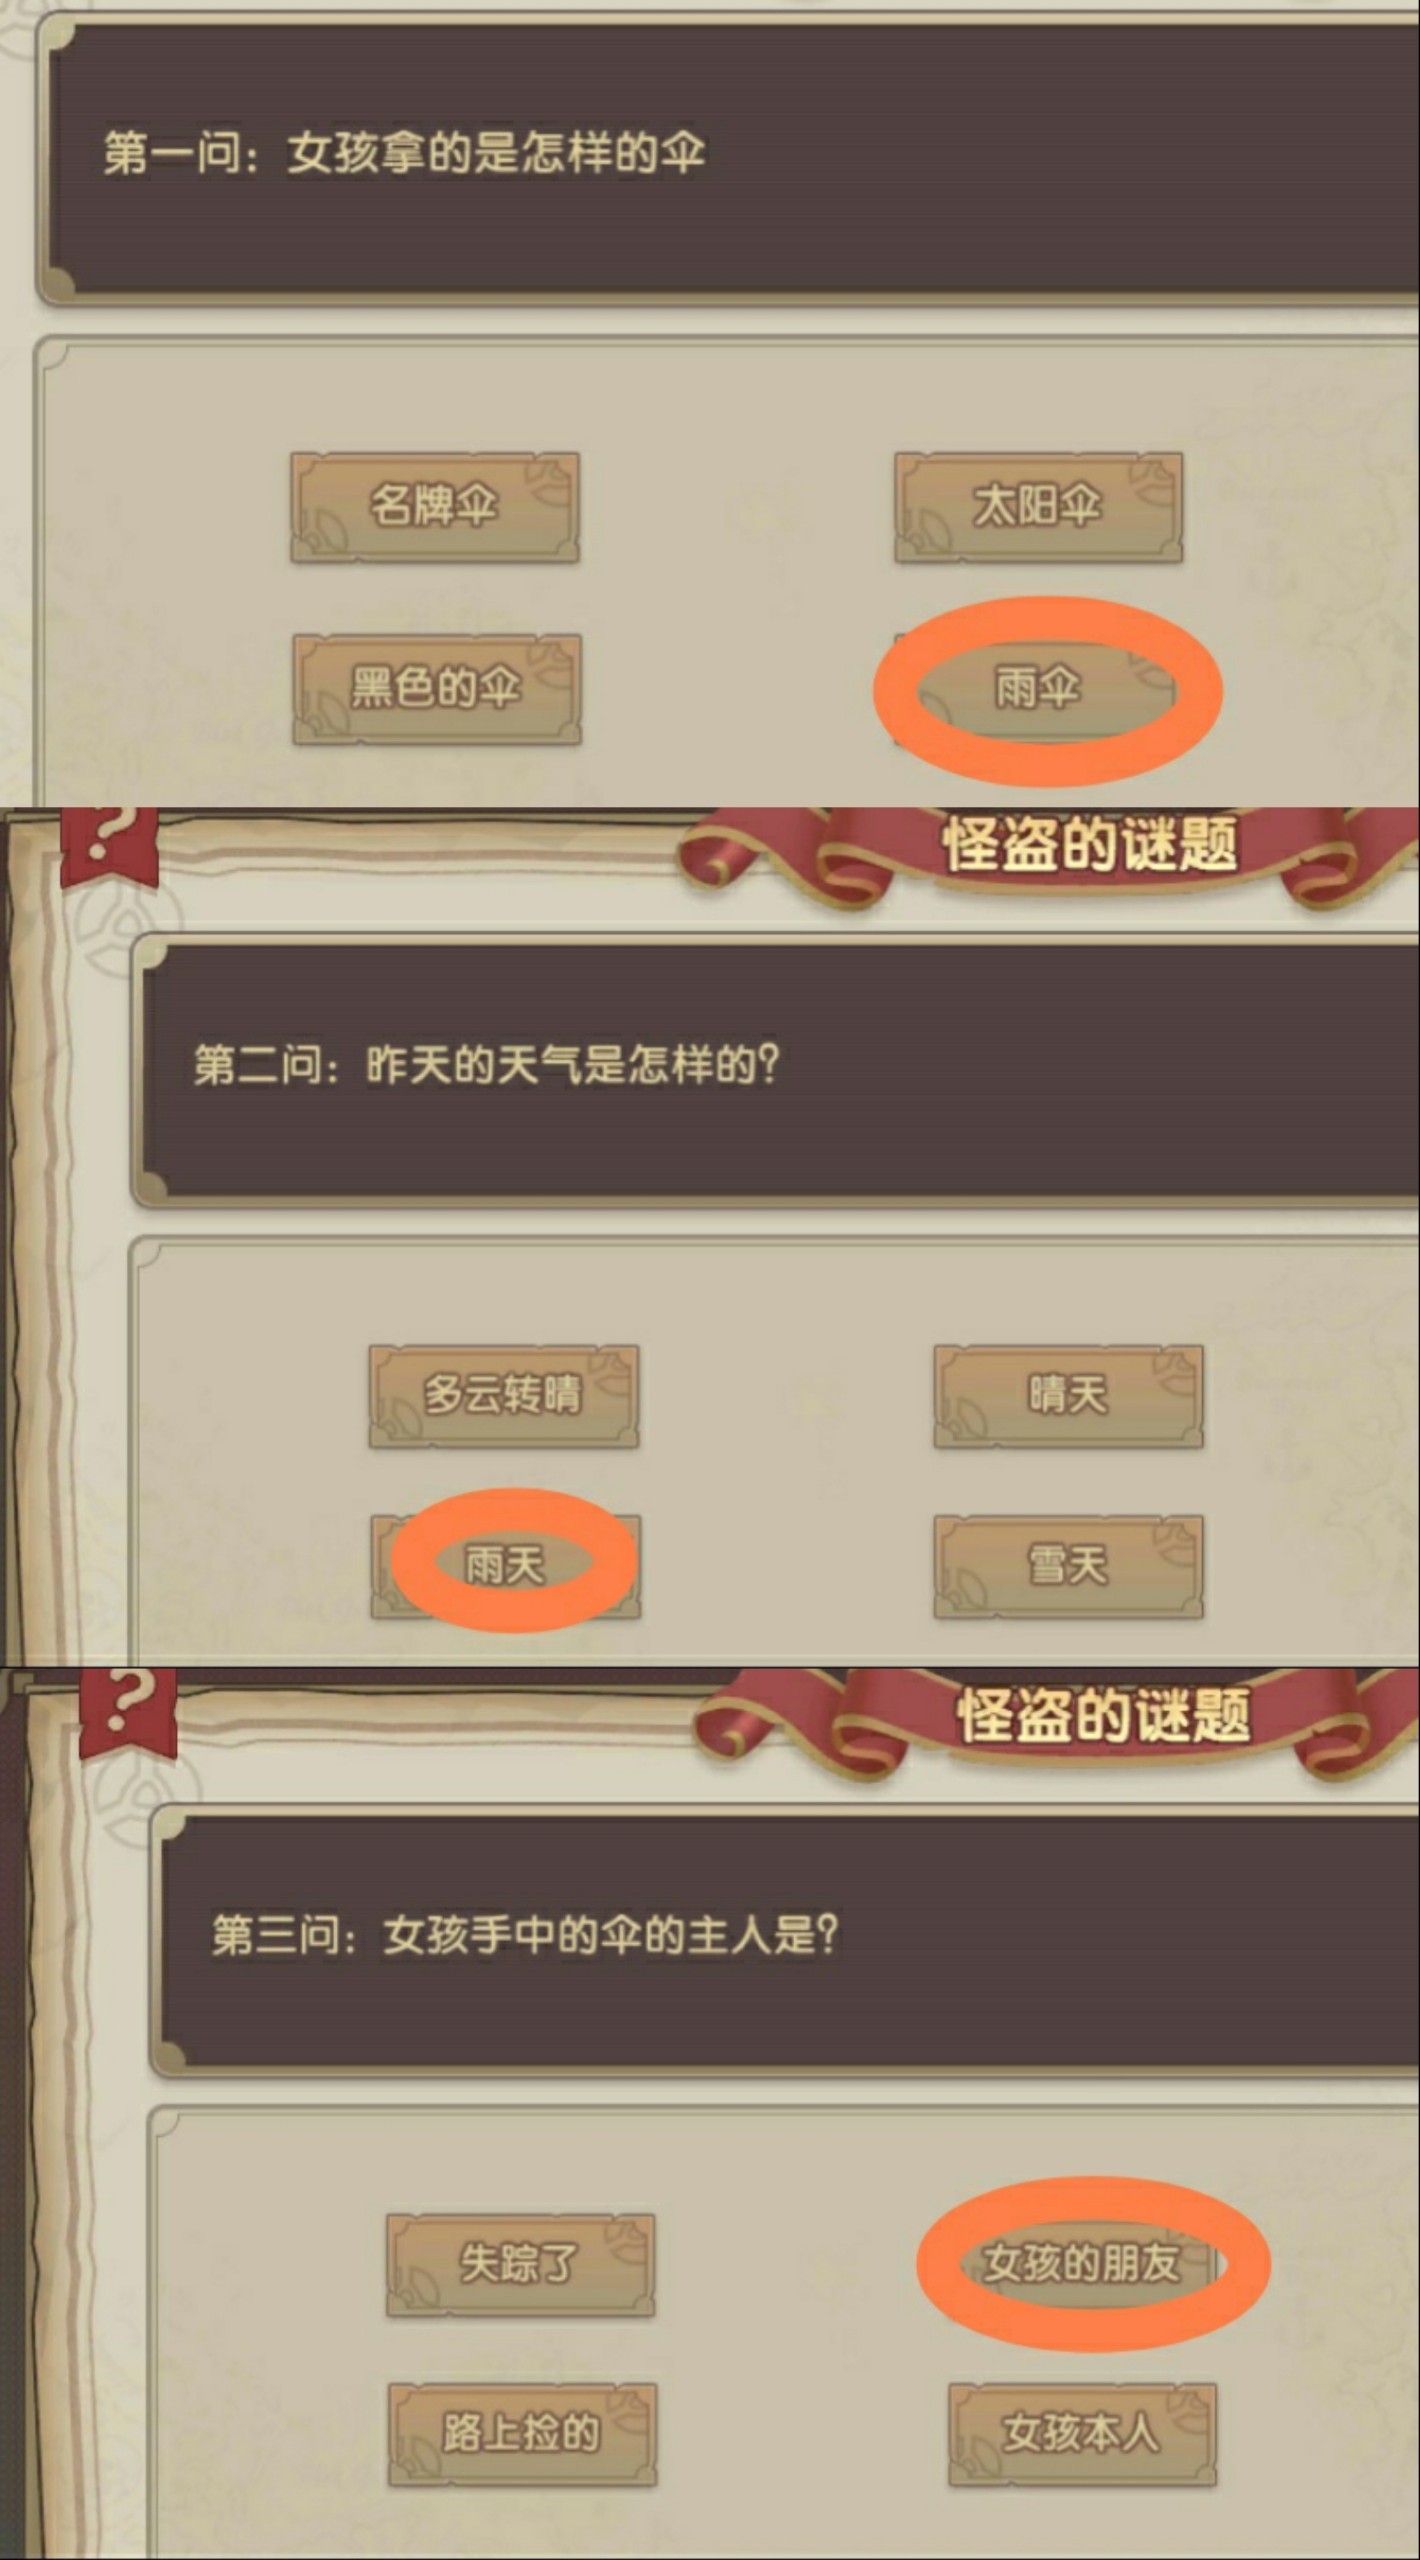The width and height of the screenshot is (1420, 2560).
Task: Open the red question mark flag above 第二问
Action: coord(109,846)
